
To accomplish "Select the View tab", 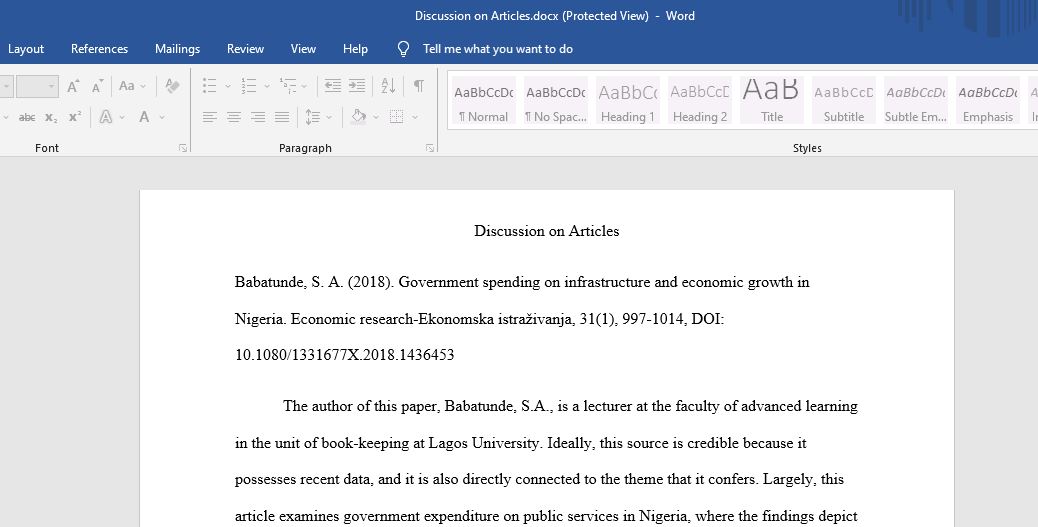I will tap(303, 49).
